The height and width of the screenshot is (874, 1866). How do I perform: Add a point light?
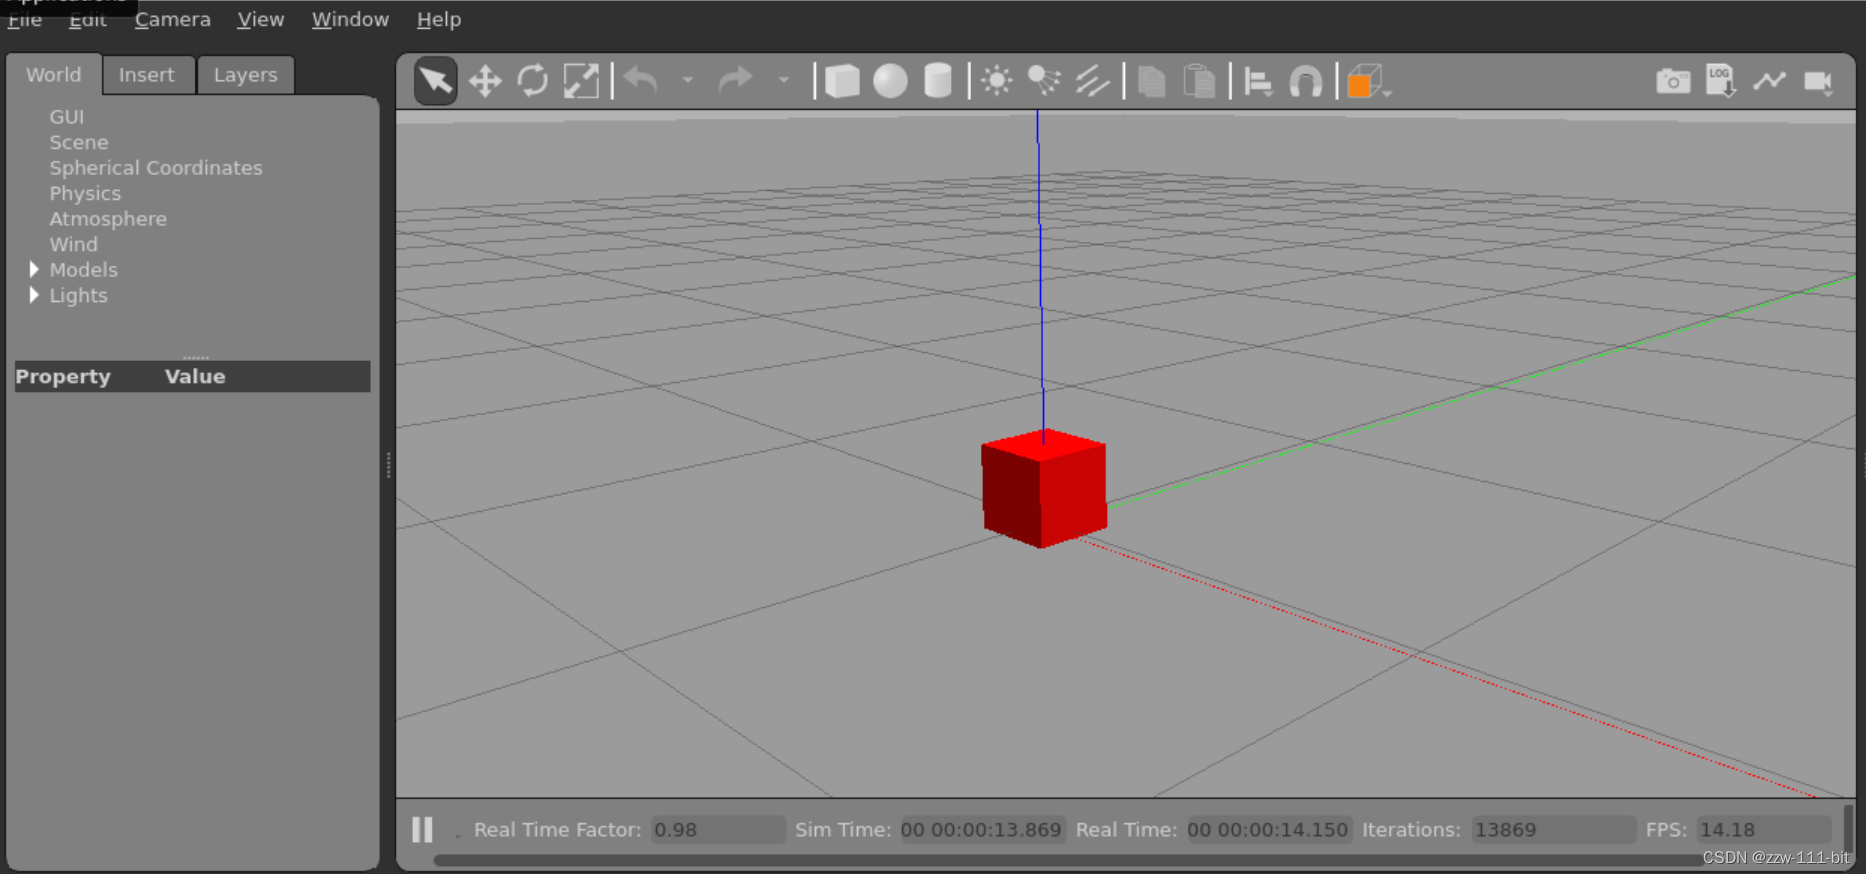coord(997,81)
